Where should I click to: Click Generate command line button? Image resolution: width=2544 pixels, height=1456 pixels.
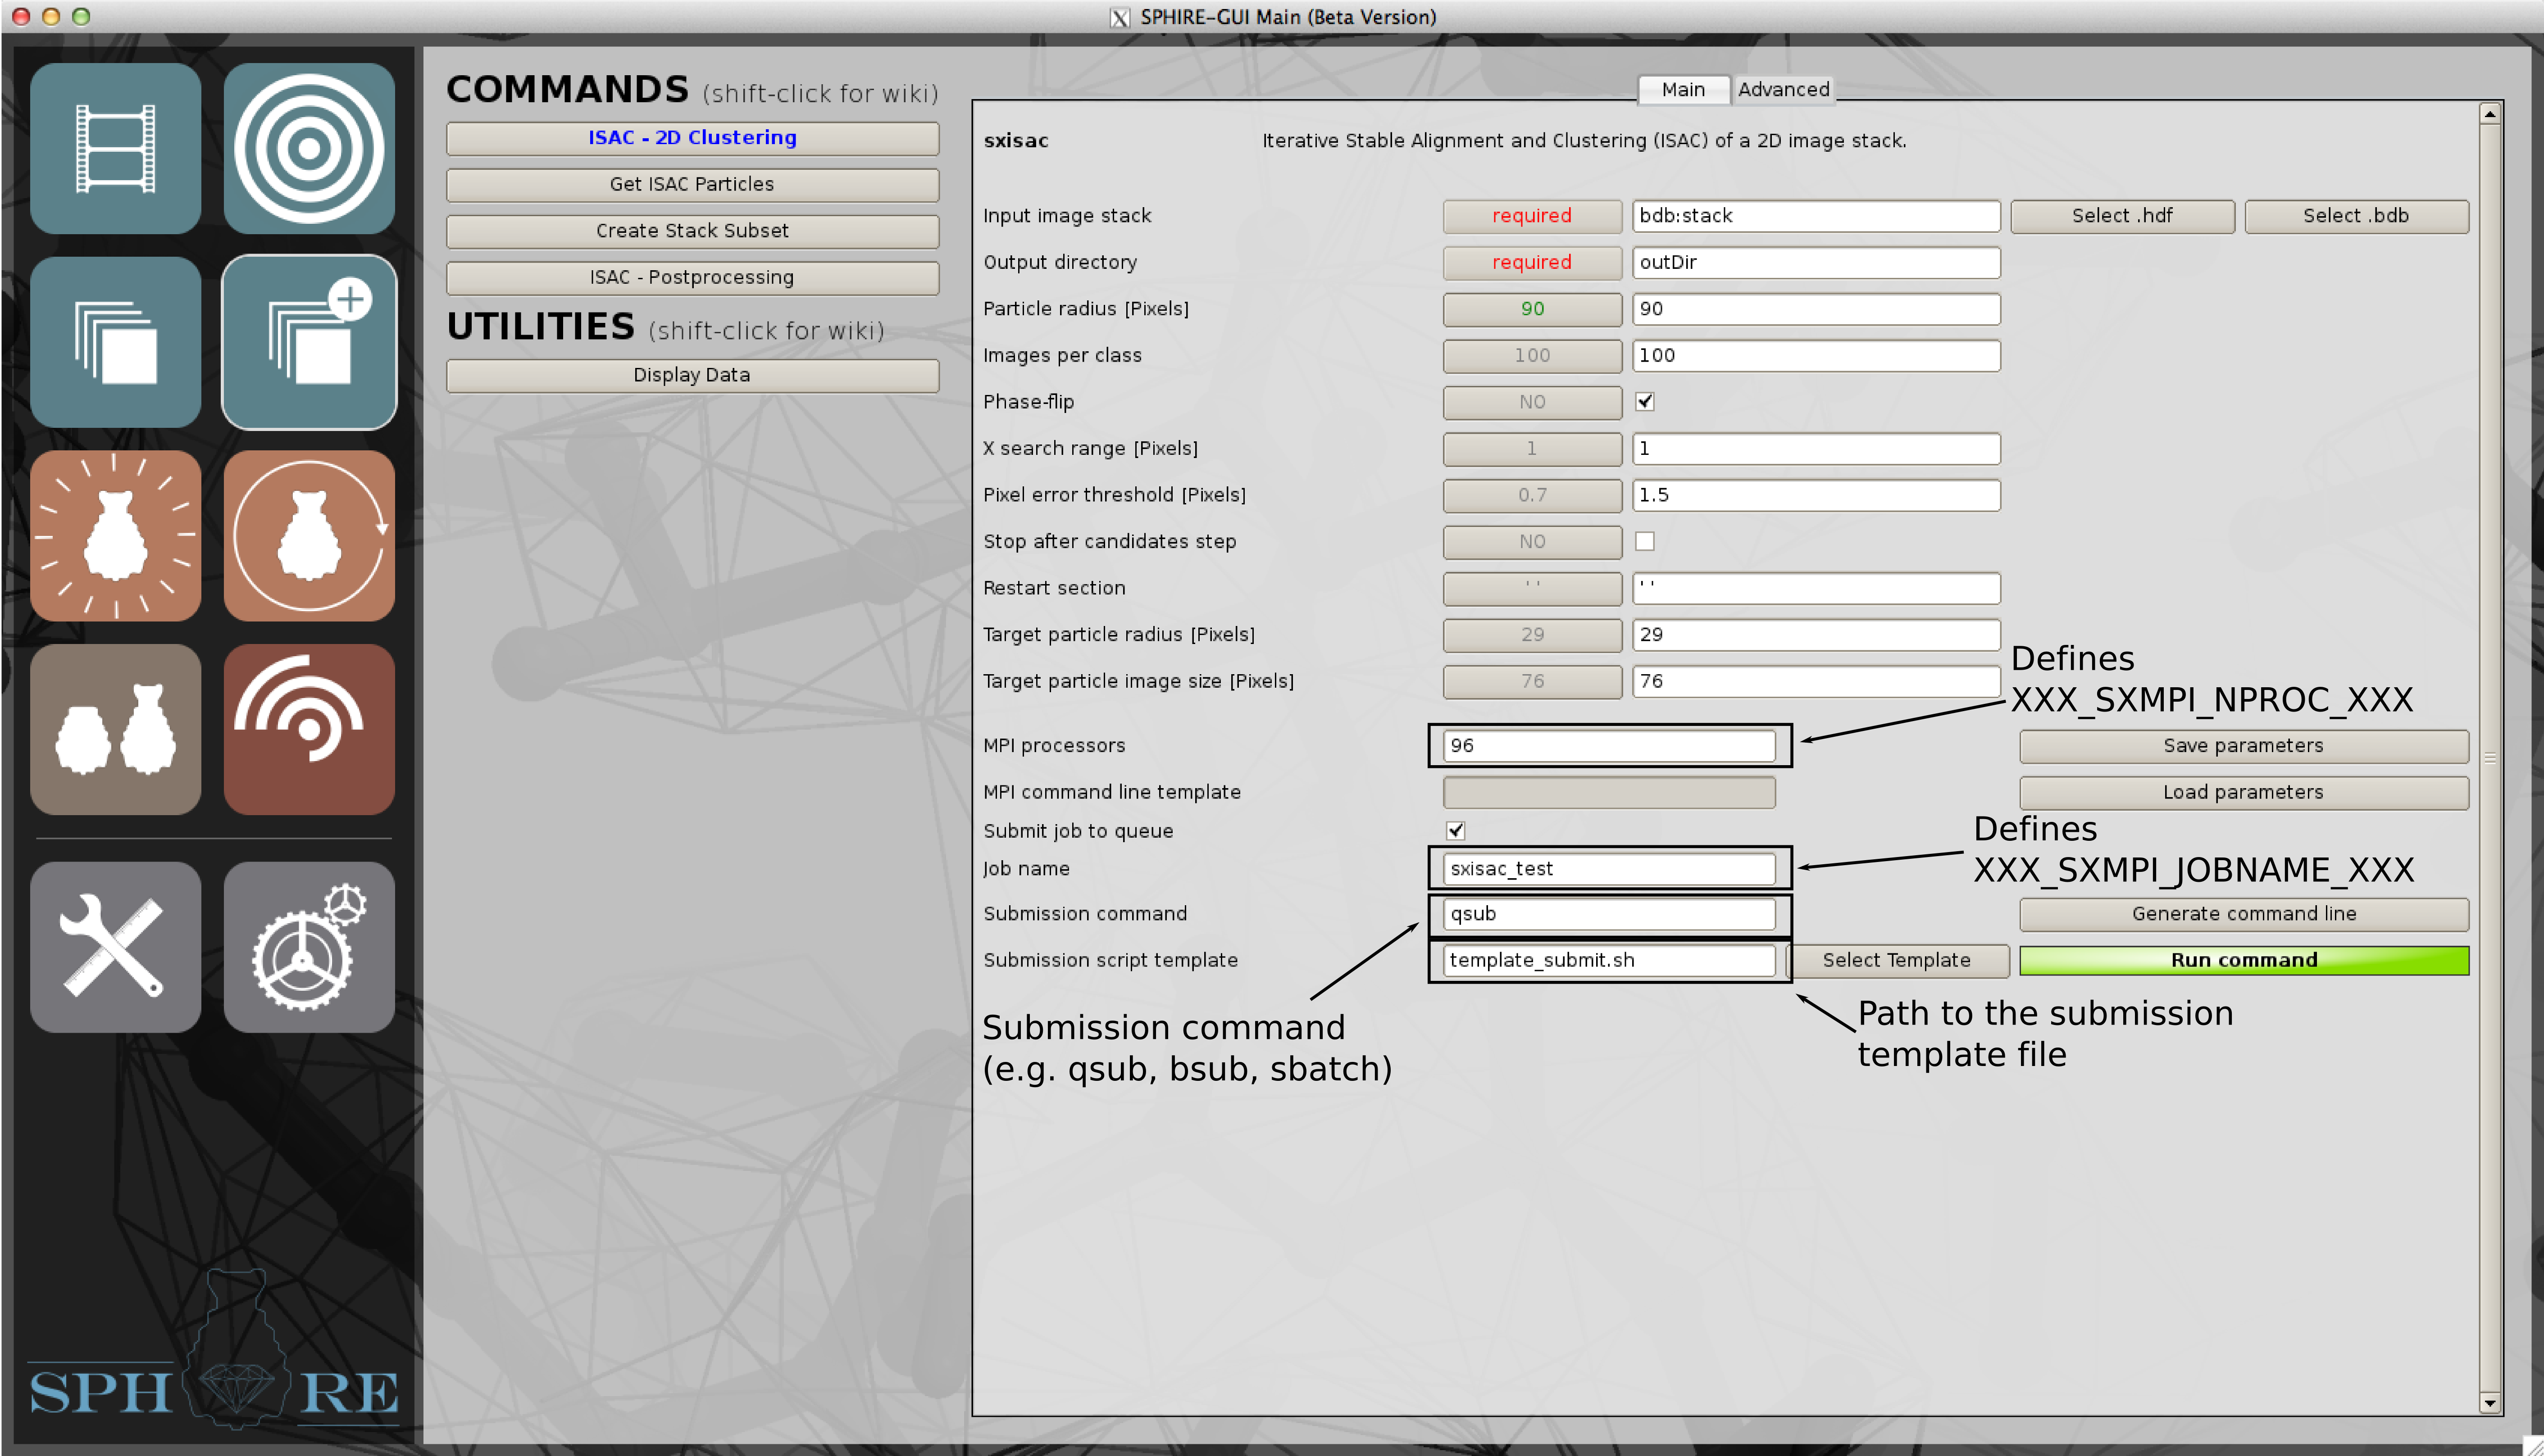[x=2244, y=914]
